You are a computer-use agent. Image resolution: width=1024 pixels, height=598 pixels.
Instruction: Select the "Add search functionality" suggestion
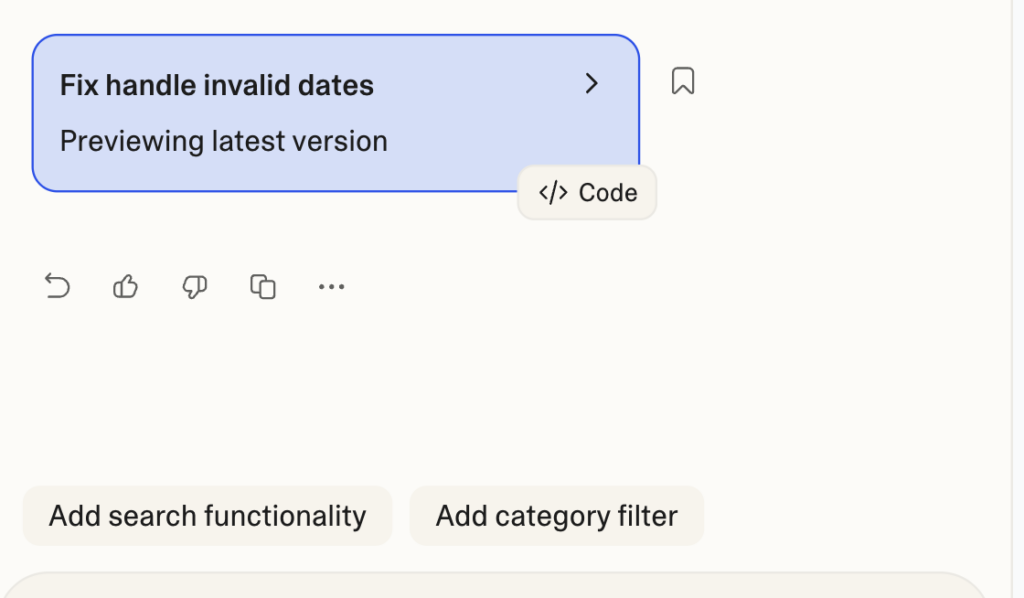click(208, 516)
